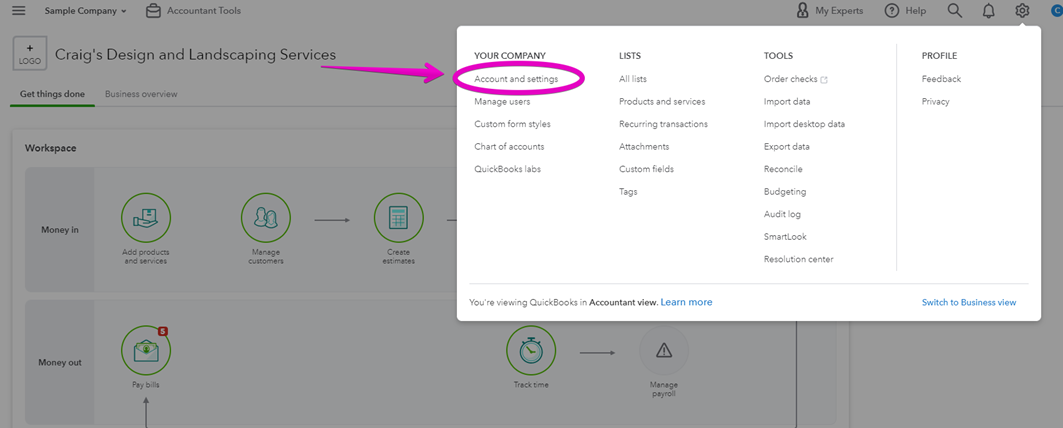The height and width of the screenshot is (428, 1063).
Task: Open Custom fields
Action: click(x=646, y=169)
